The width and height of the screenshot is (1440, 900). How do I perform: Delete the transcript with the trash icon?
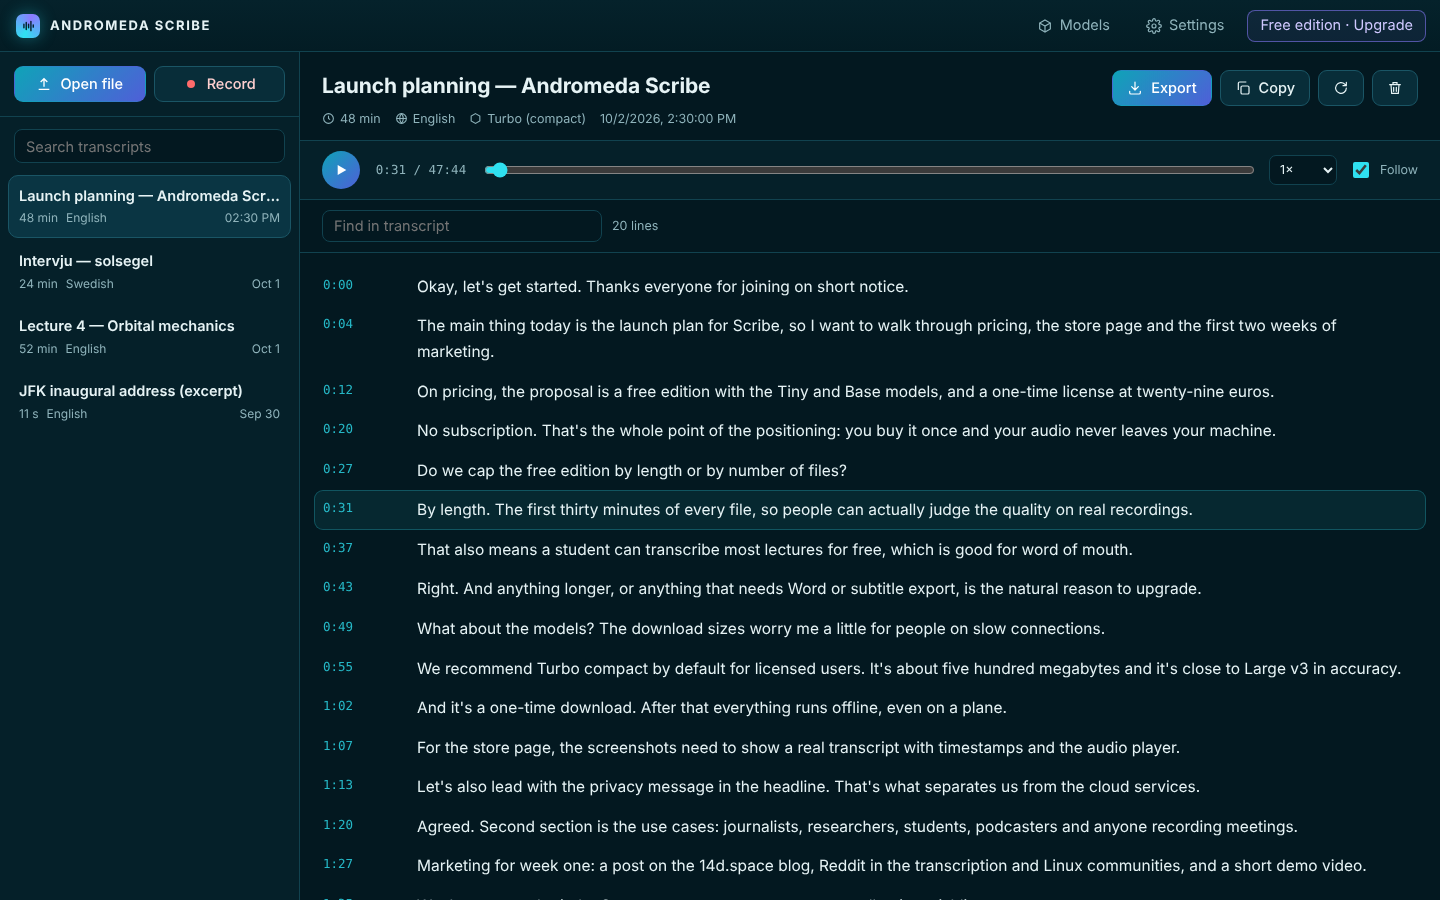pyautogui.click(x=1395, y=88)
